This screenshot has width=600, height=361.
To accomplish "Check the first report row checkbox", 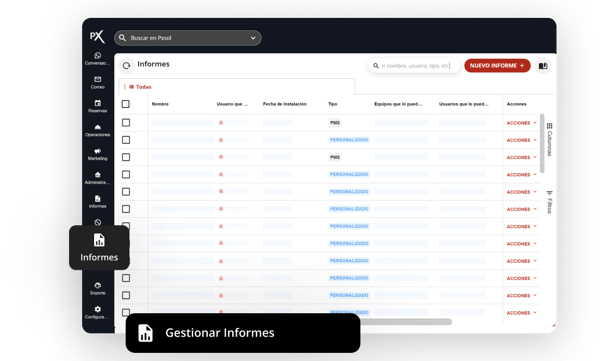I will pyautogui.click(x=126, y=123).
